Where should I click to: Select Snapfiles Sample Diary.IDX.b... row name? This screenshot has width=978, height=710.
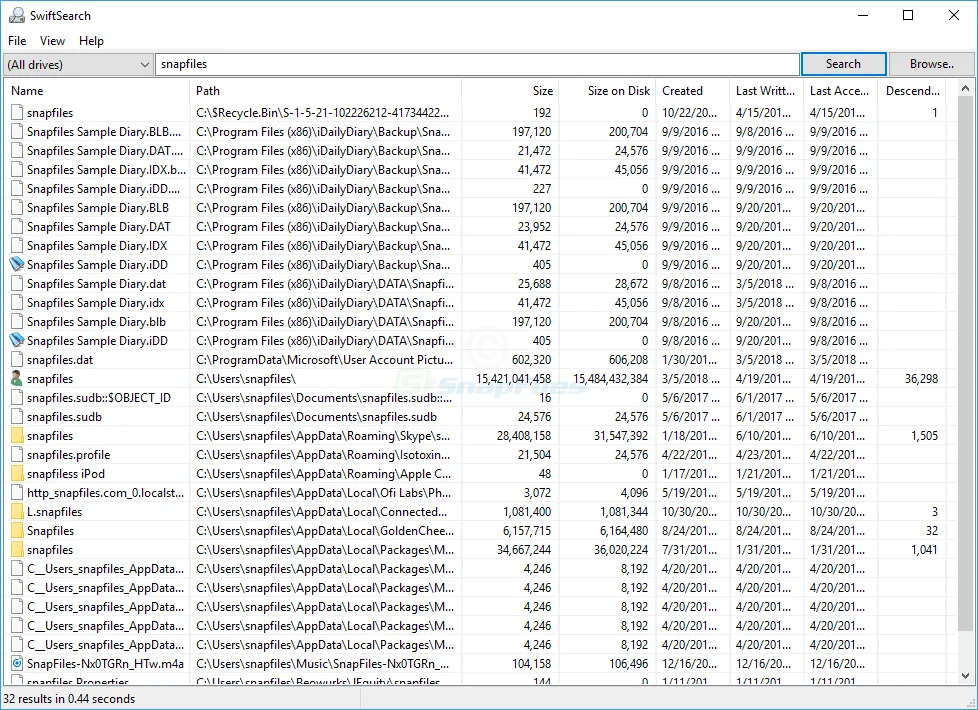(x=106, y=170)
